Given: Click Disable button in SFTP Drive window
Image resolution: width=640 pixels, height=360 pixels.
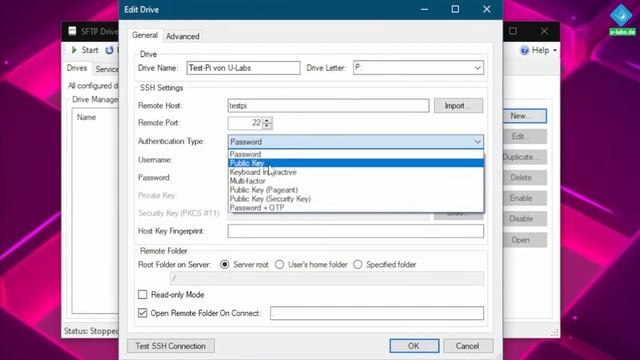Looking at the screenshot, I should [524, 219].
